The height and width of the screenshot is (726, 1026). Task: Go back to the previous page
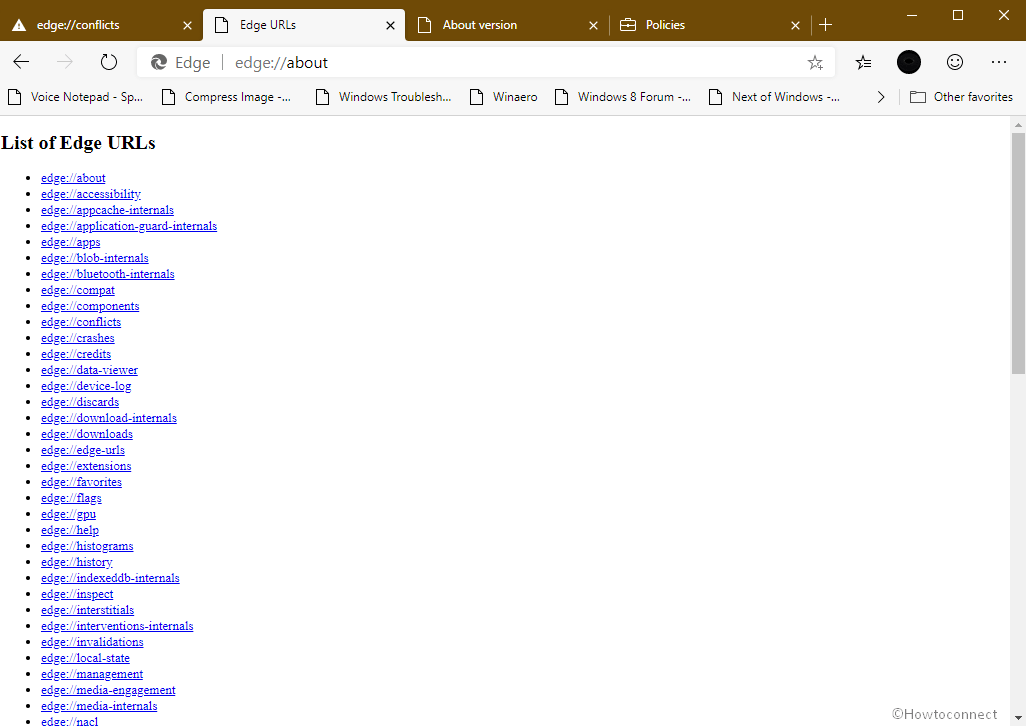(x=21, y=62)
